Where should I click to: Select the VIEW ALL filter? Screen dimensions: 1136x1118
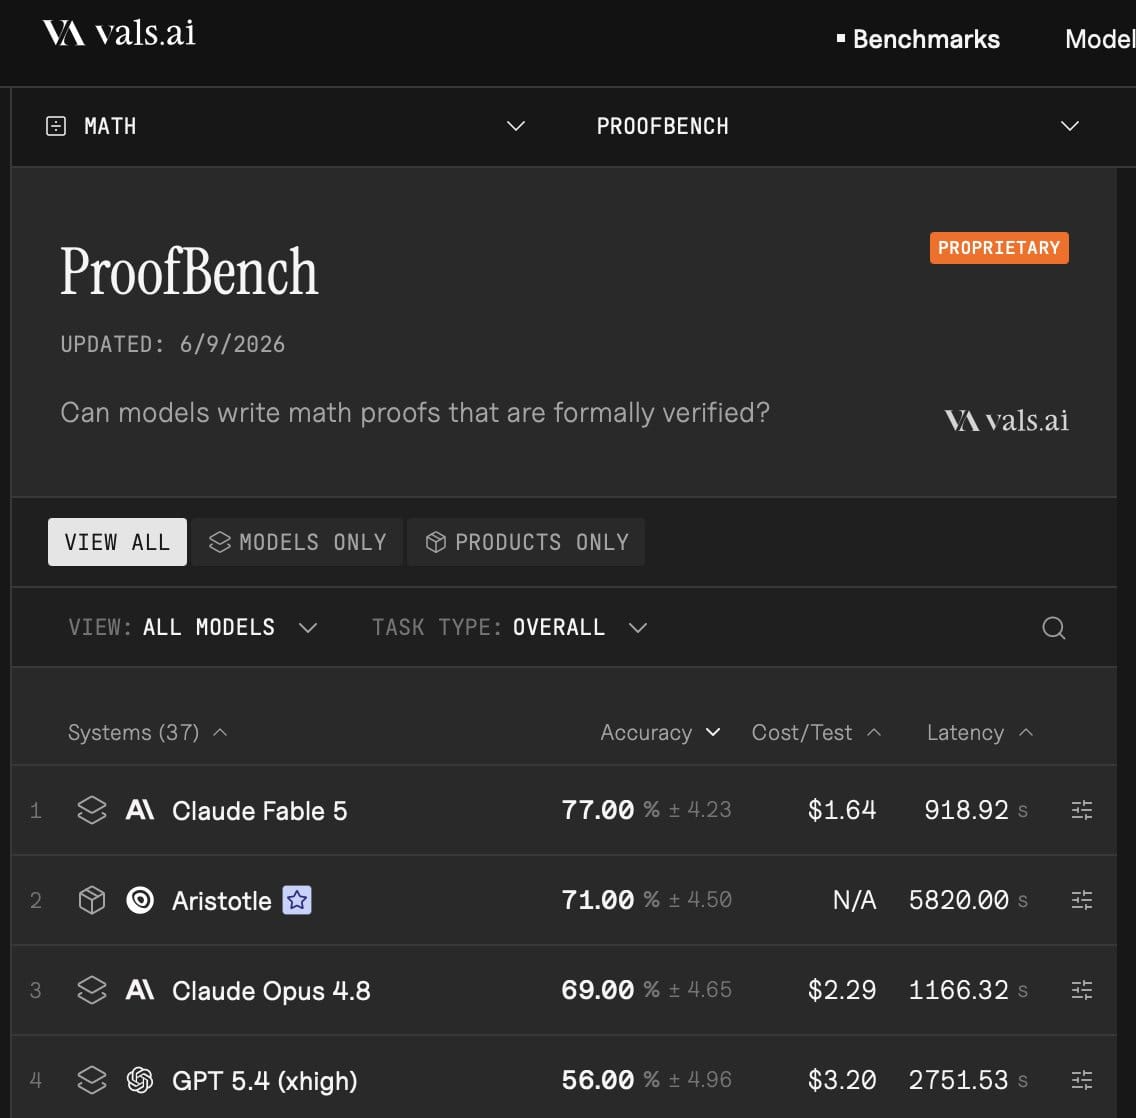(117, 542)
